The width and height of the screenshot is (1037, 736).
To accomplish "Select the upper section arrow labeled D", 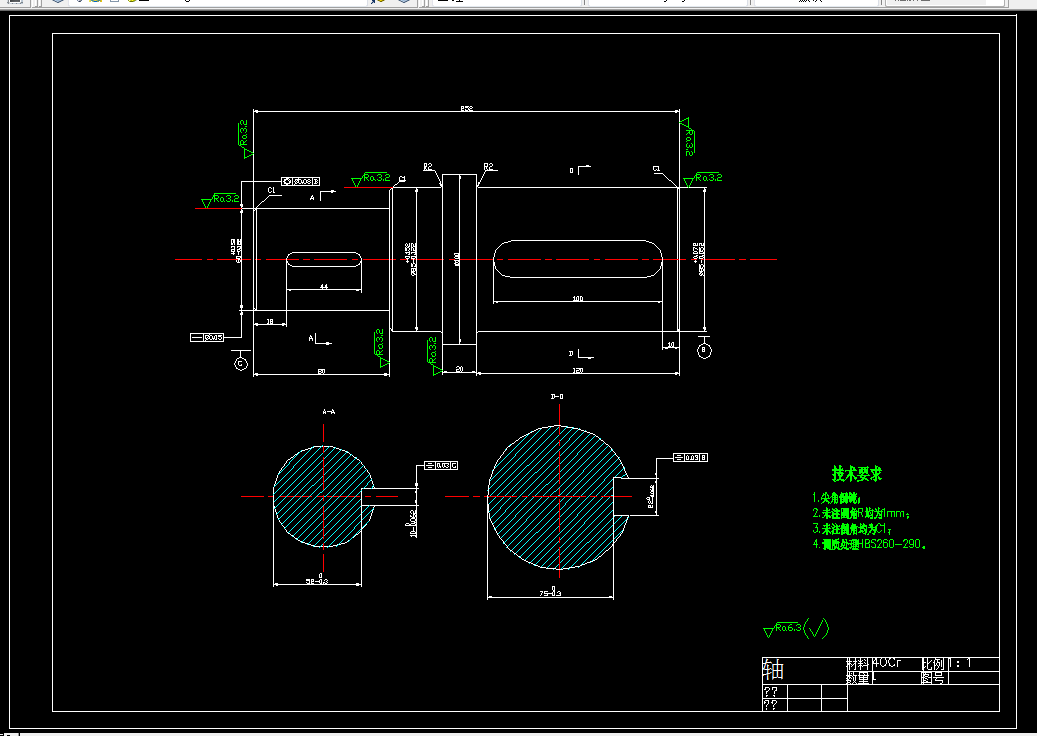I will 580,170.
